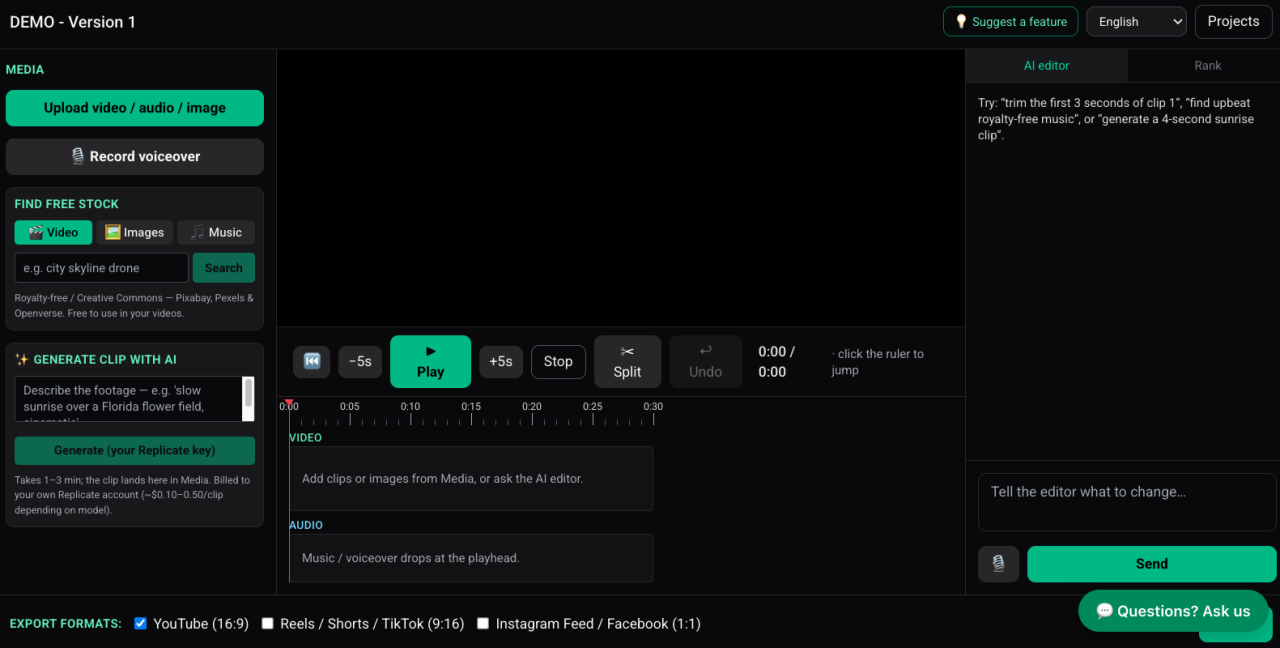Open the Projects button

click(1233, 21)
